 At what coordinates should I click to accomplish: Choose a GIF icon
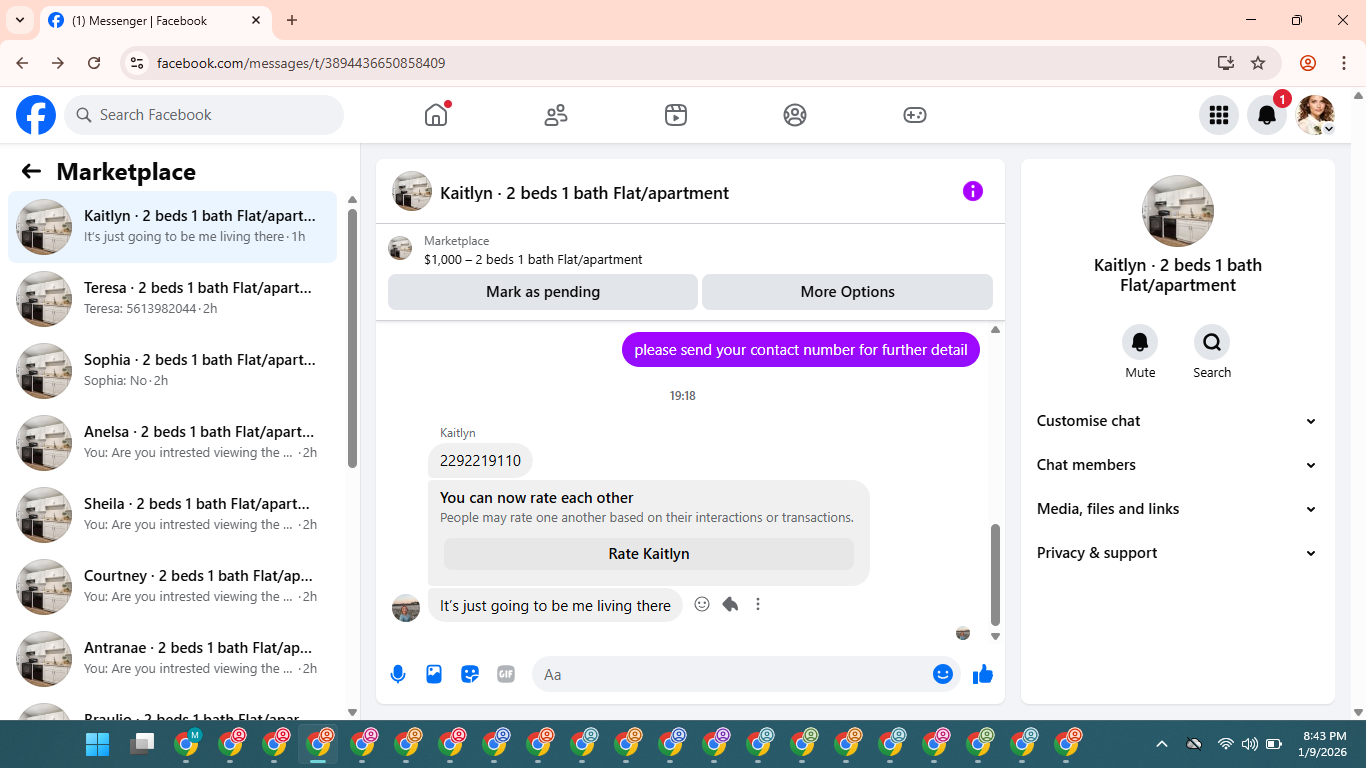click(x=506, y=674)
